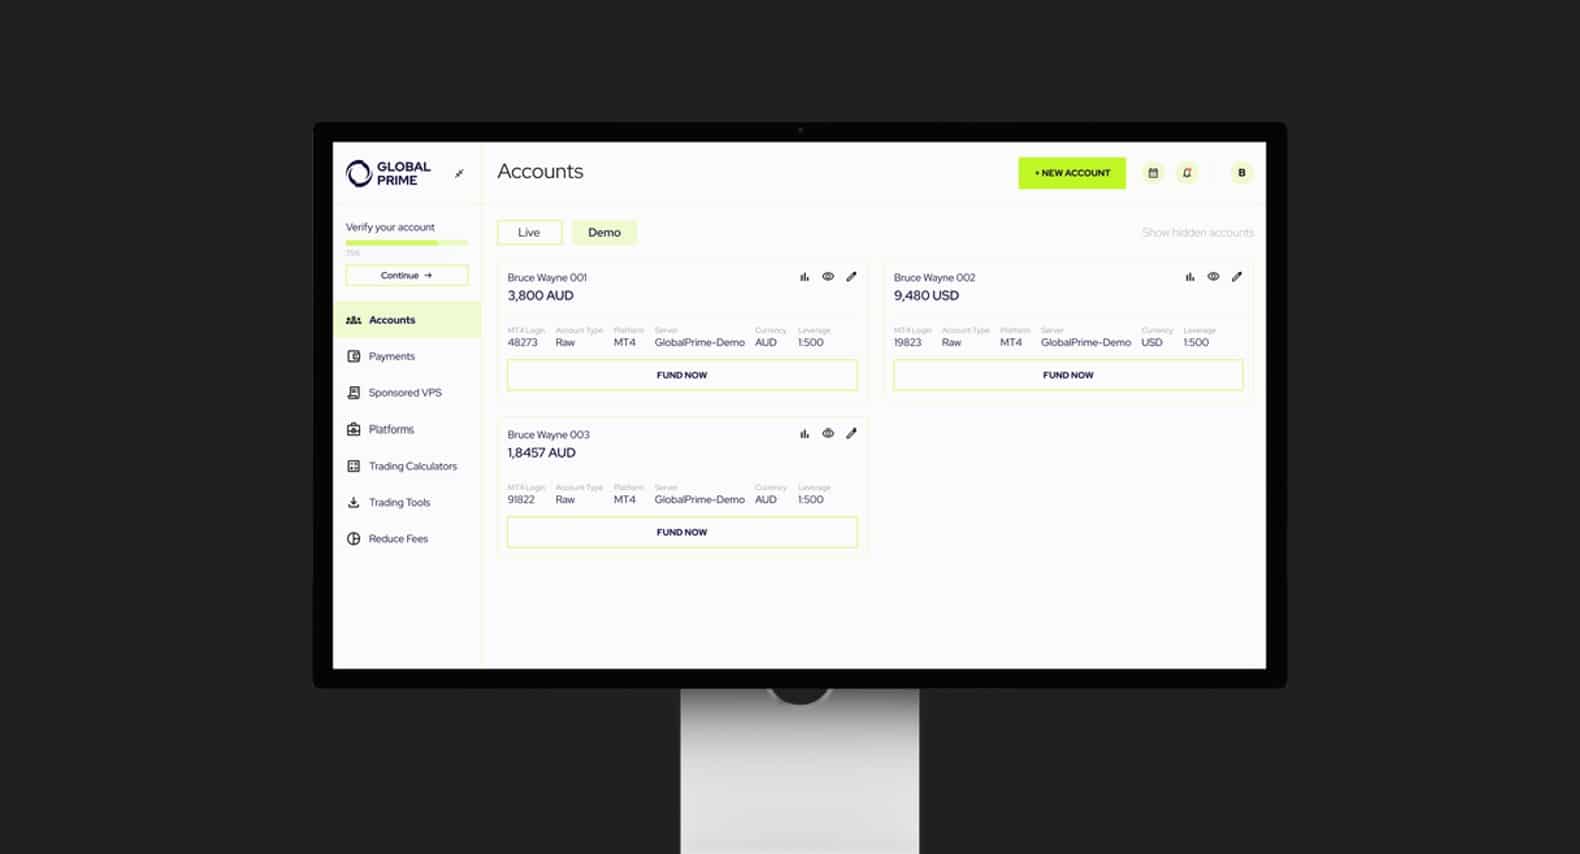
Task: Open the Accounts sidebar menu item
Action: pos(407,320)
